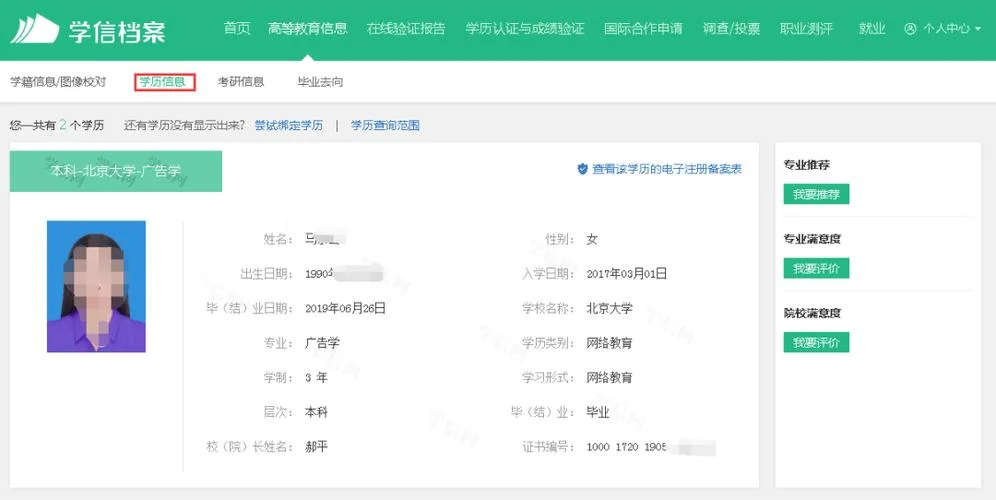
Task: Select 国际合作申请 in the navigation bar
Action: 643,29
